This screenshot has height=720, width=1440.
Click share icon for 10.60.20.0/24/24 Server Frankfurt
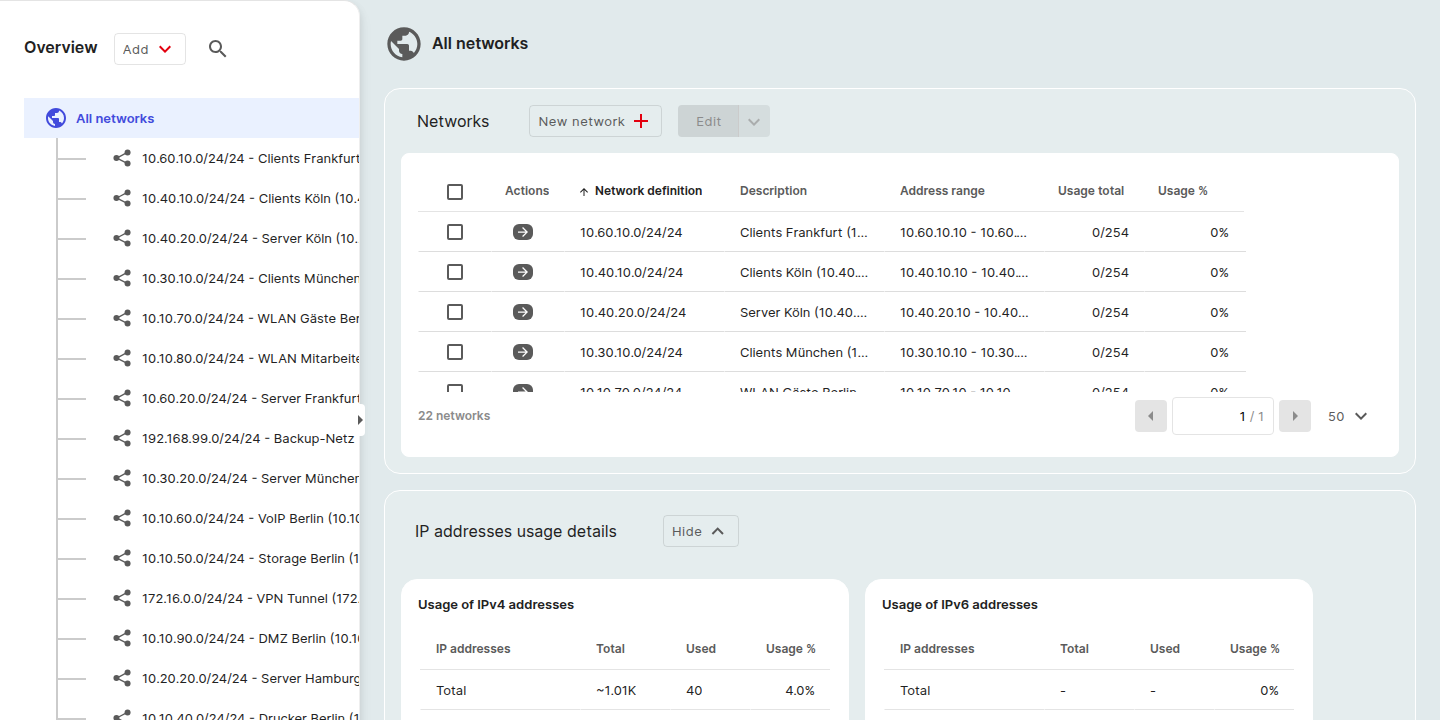(x=122, y=398)
